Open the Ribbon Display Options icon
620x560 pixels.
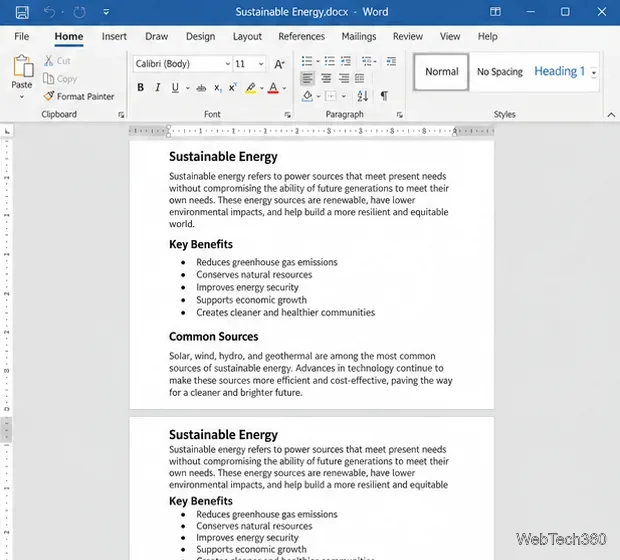495,12
